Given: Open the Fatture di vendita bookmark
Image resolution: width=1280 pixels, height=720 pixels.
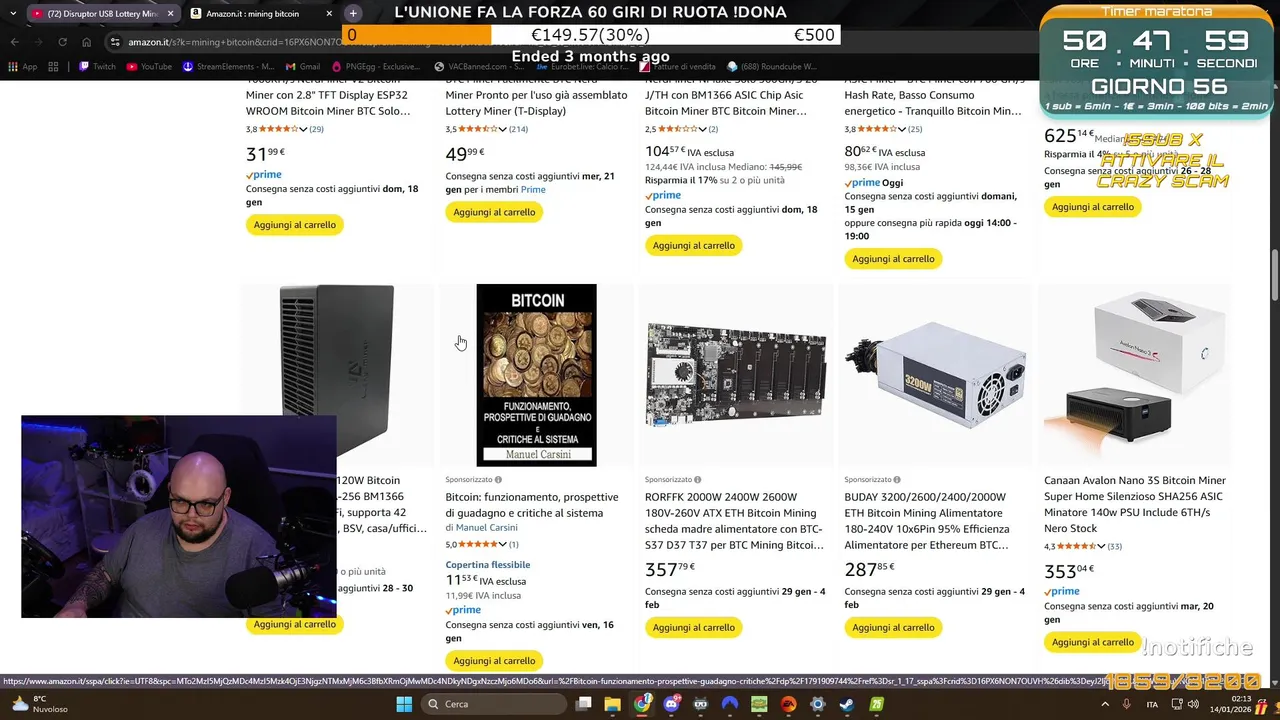Looking at the screenshot, I should point(678,67).
